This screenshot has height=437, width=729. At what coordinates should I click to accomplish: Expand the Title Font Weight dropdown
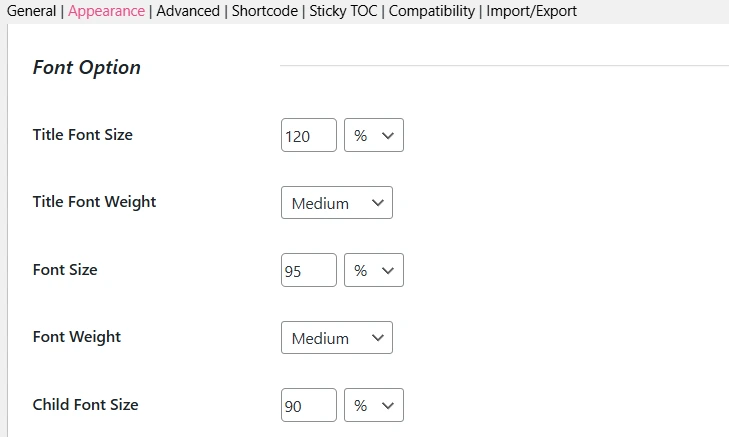pos(337,203)
